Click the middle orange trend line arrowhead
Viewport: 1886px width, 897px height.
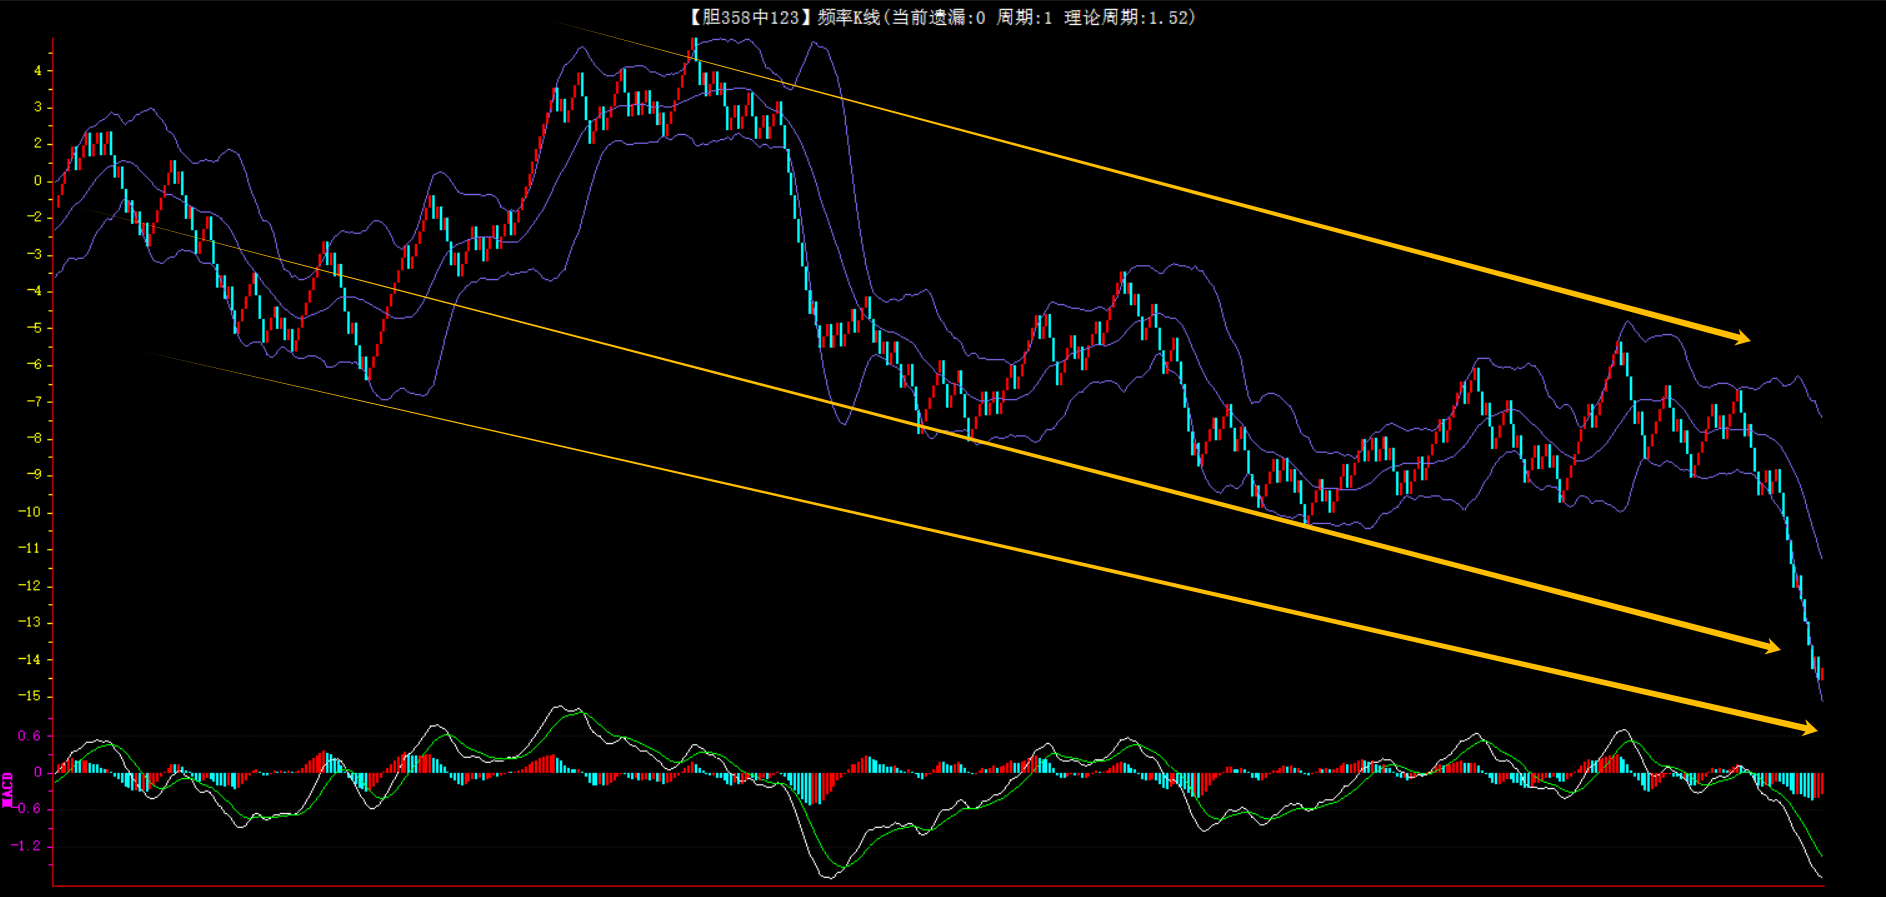pos(1771,647)
